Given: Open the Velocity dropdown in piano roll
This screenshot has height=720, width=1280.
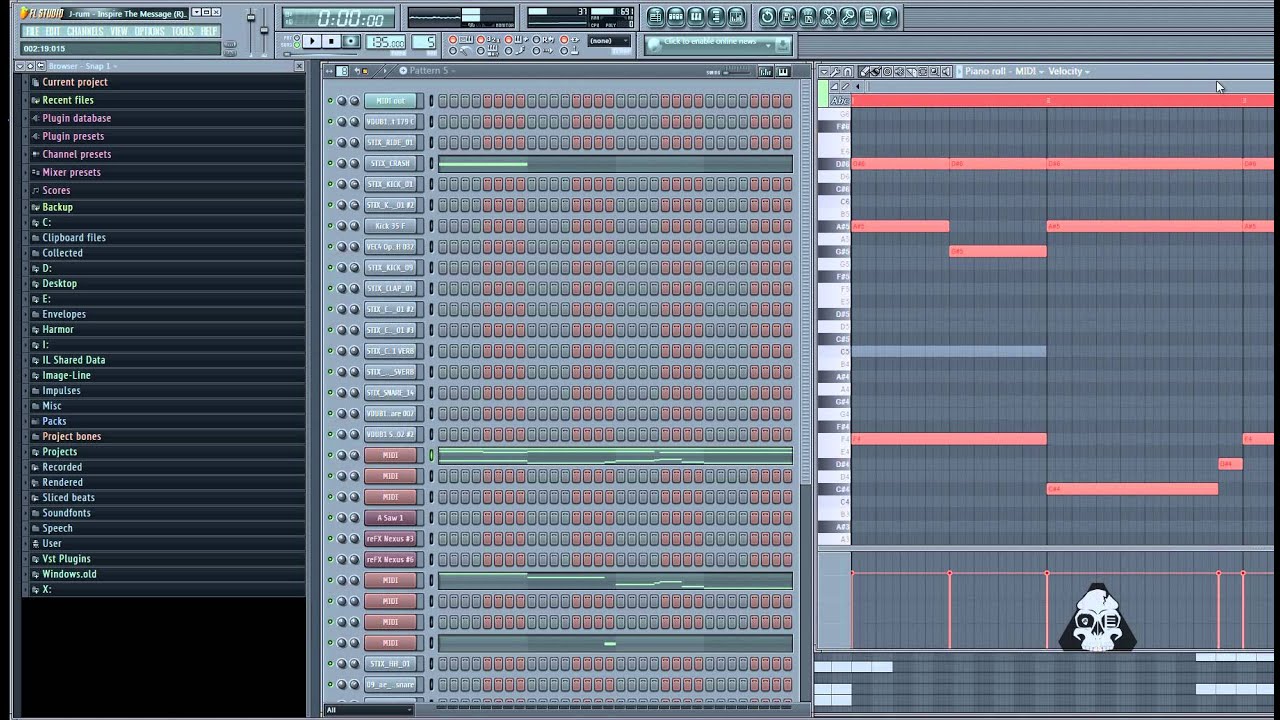Looking at the screenshot, I should coord(1069,71).
